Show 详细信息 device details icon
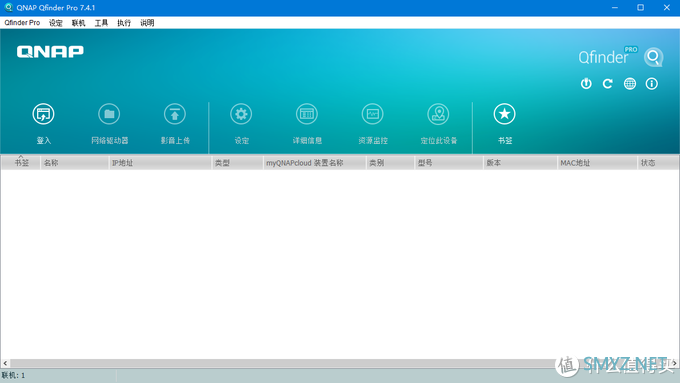This screenshot has height=383, width=680. click(x=307, y=114)
